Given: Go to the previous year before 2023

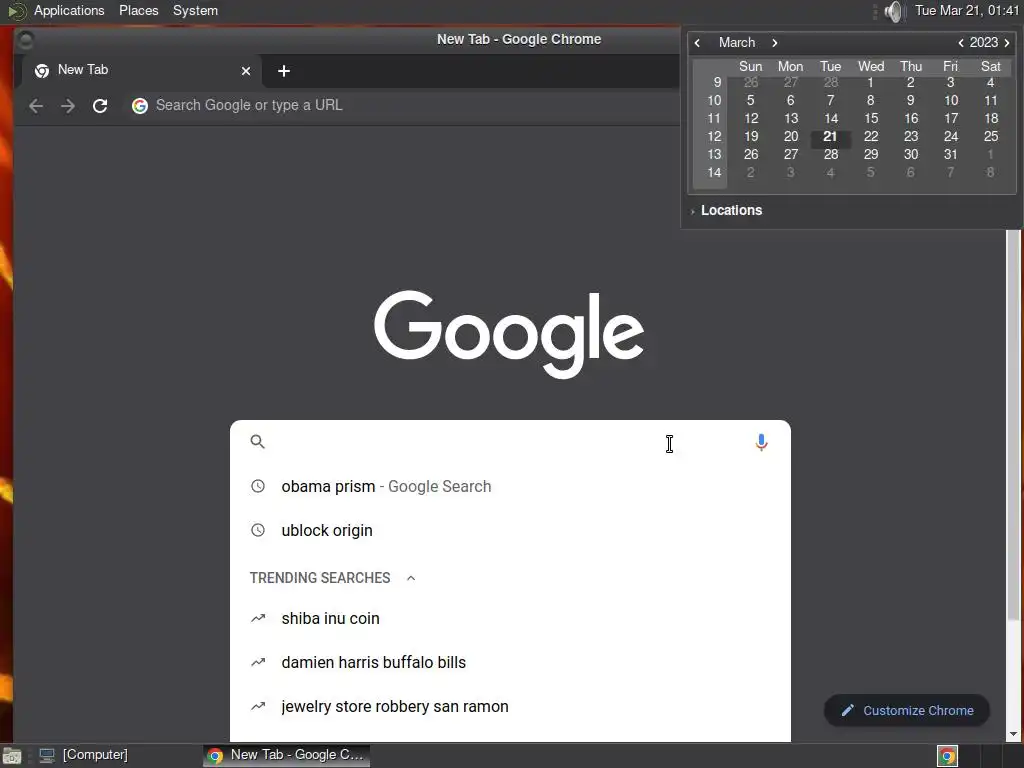Looking at the screenshot, I should 961,43.
